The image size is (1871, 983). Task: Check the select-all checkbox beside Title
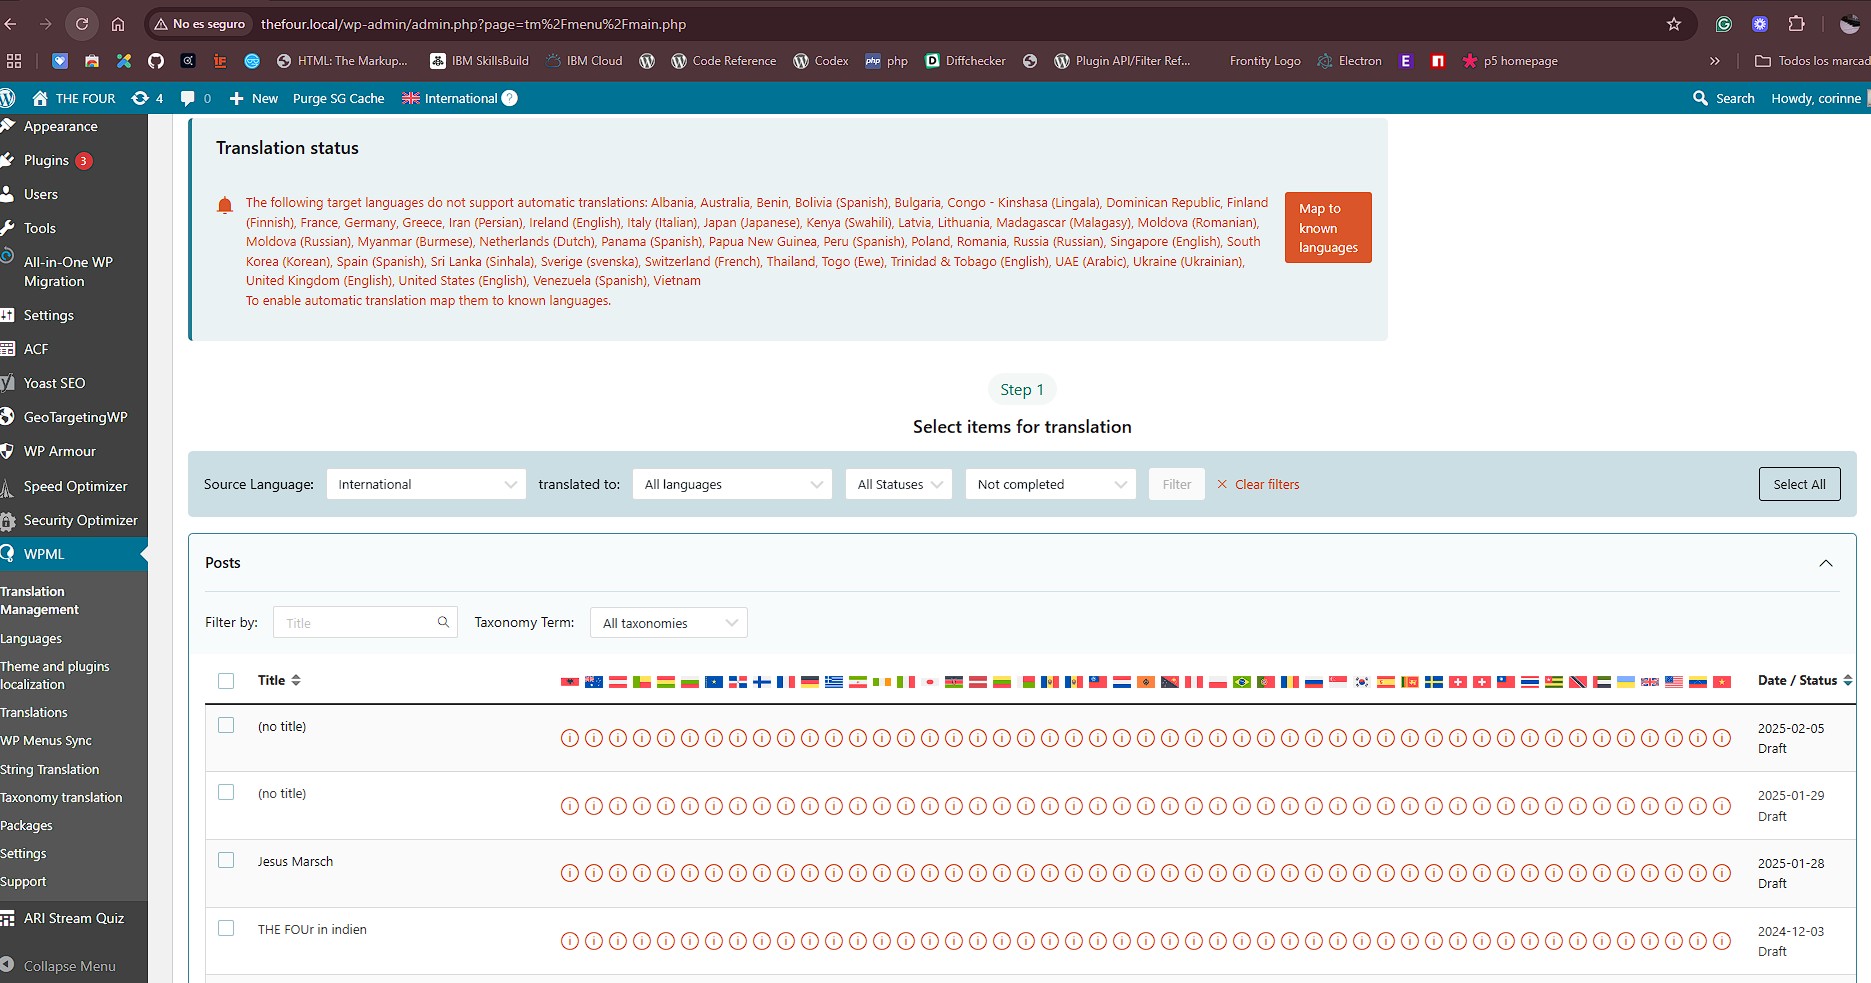click(x=226, y=681)
